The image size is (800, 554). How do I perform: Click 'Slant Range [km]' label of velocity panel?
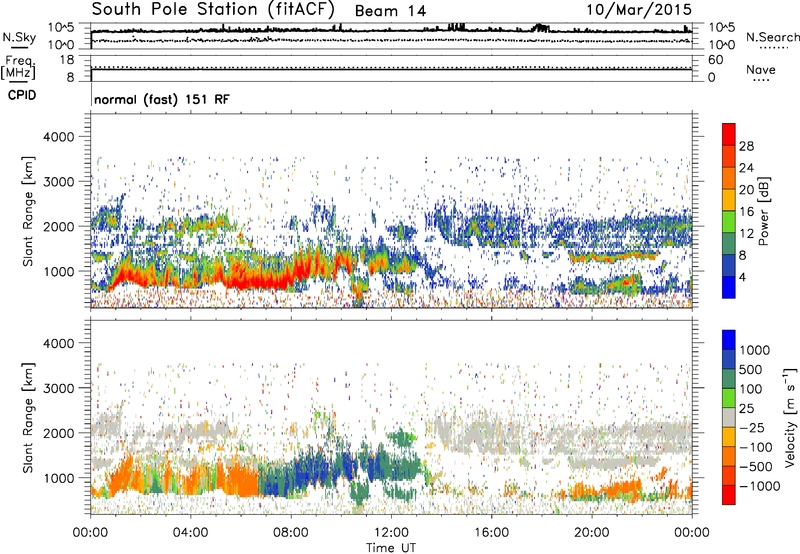pos(28,418)
